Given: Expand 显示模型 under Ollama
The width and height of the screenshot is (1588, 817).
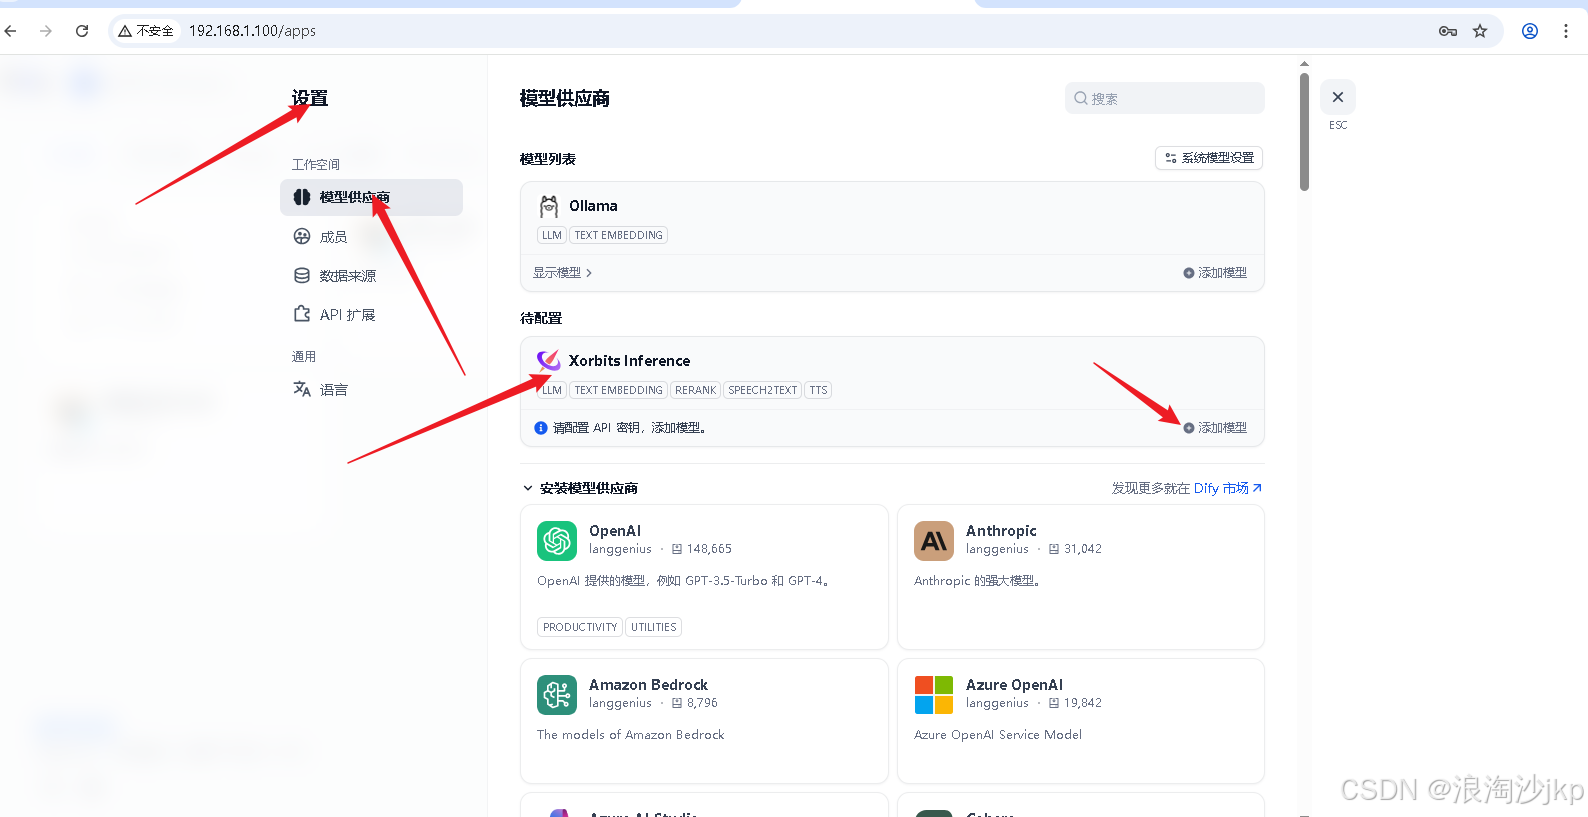Looking at the screenshot, I should [x=562, y=273].
